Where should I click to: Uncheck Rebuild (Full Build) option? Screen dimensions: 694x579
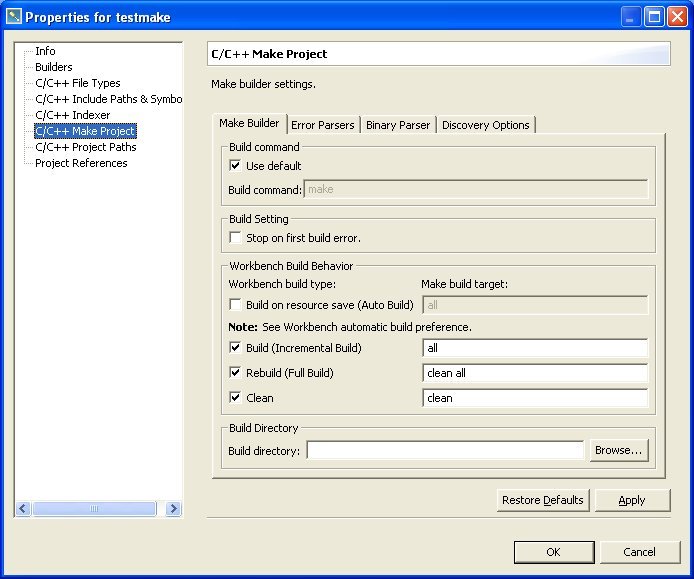click(x=236, y=373)
